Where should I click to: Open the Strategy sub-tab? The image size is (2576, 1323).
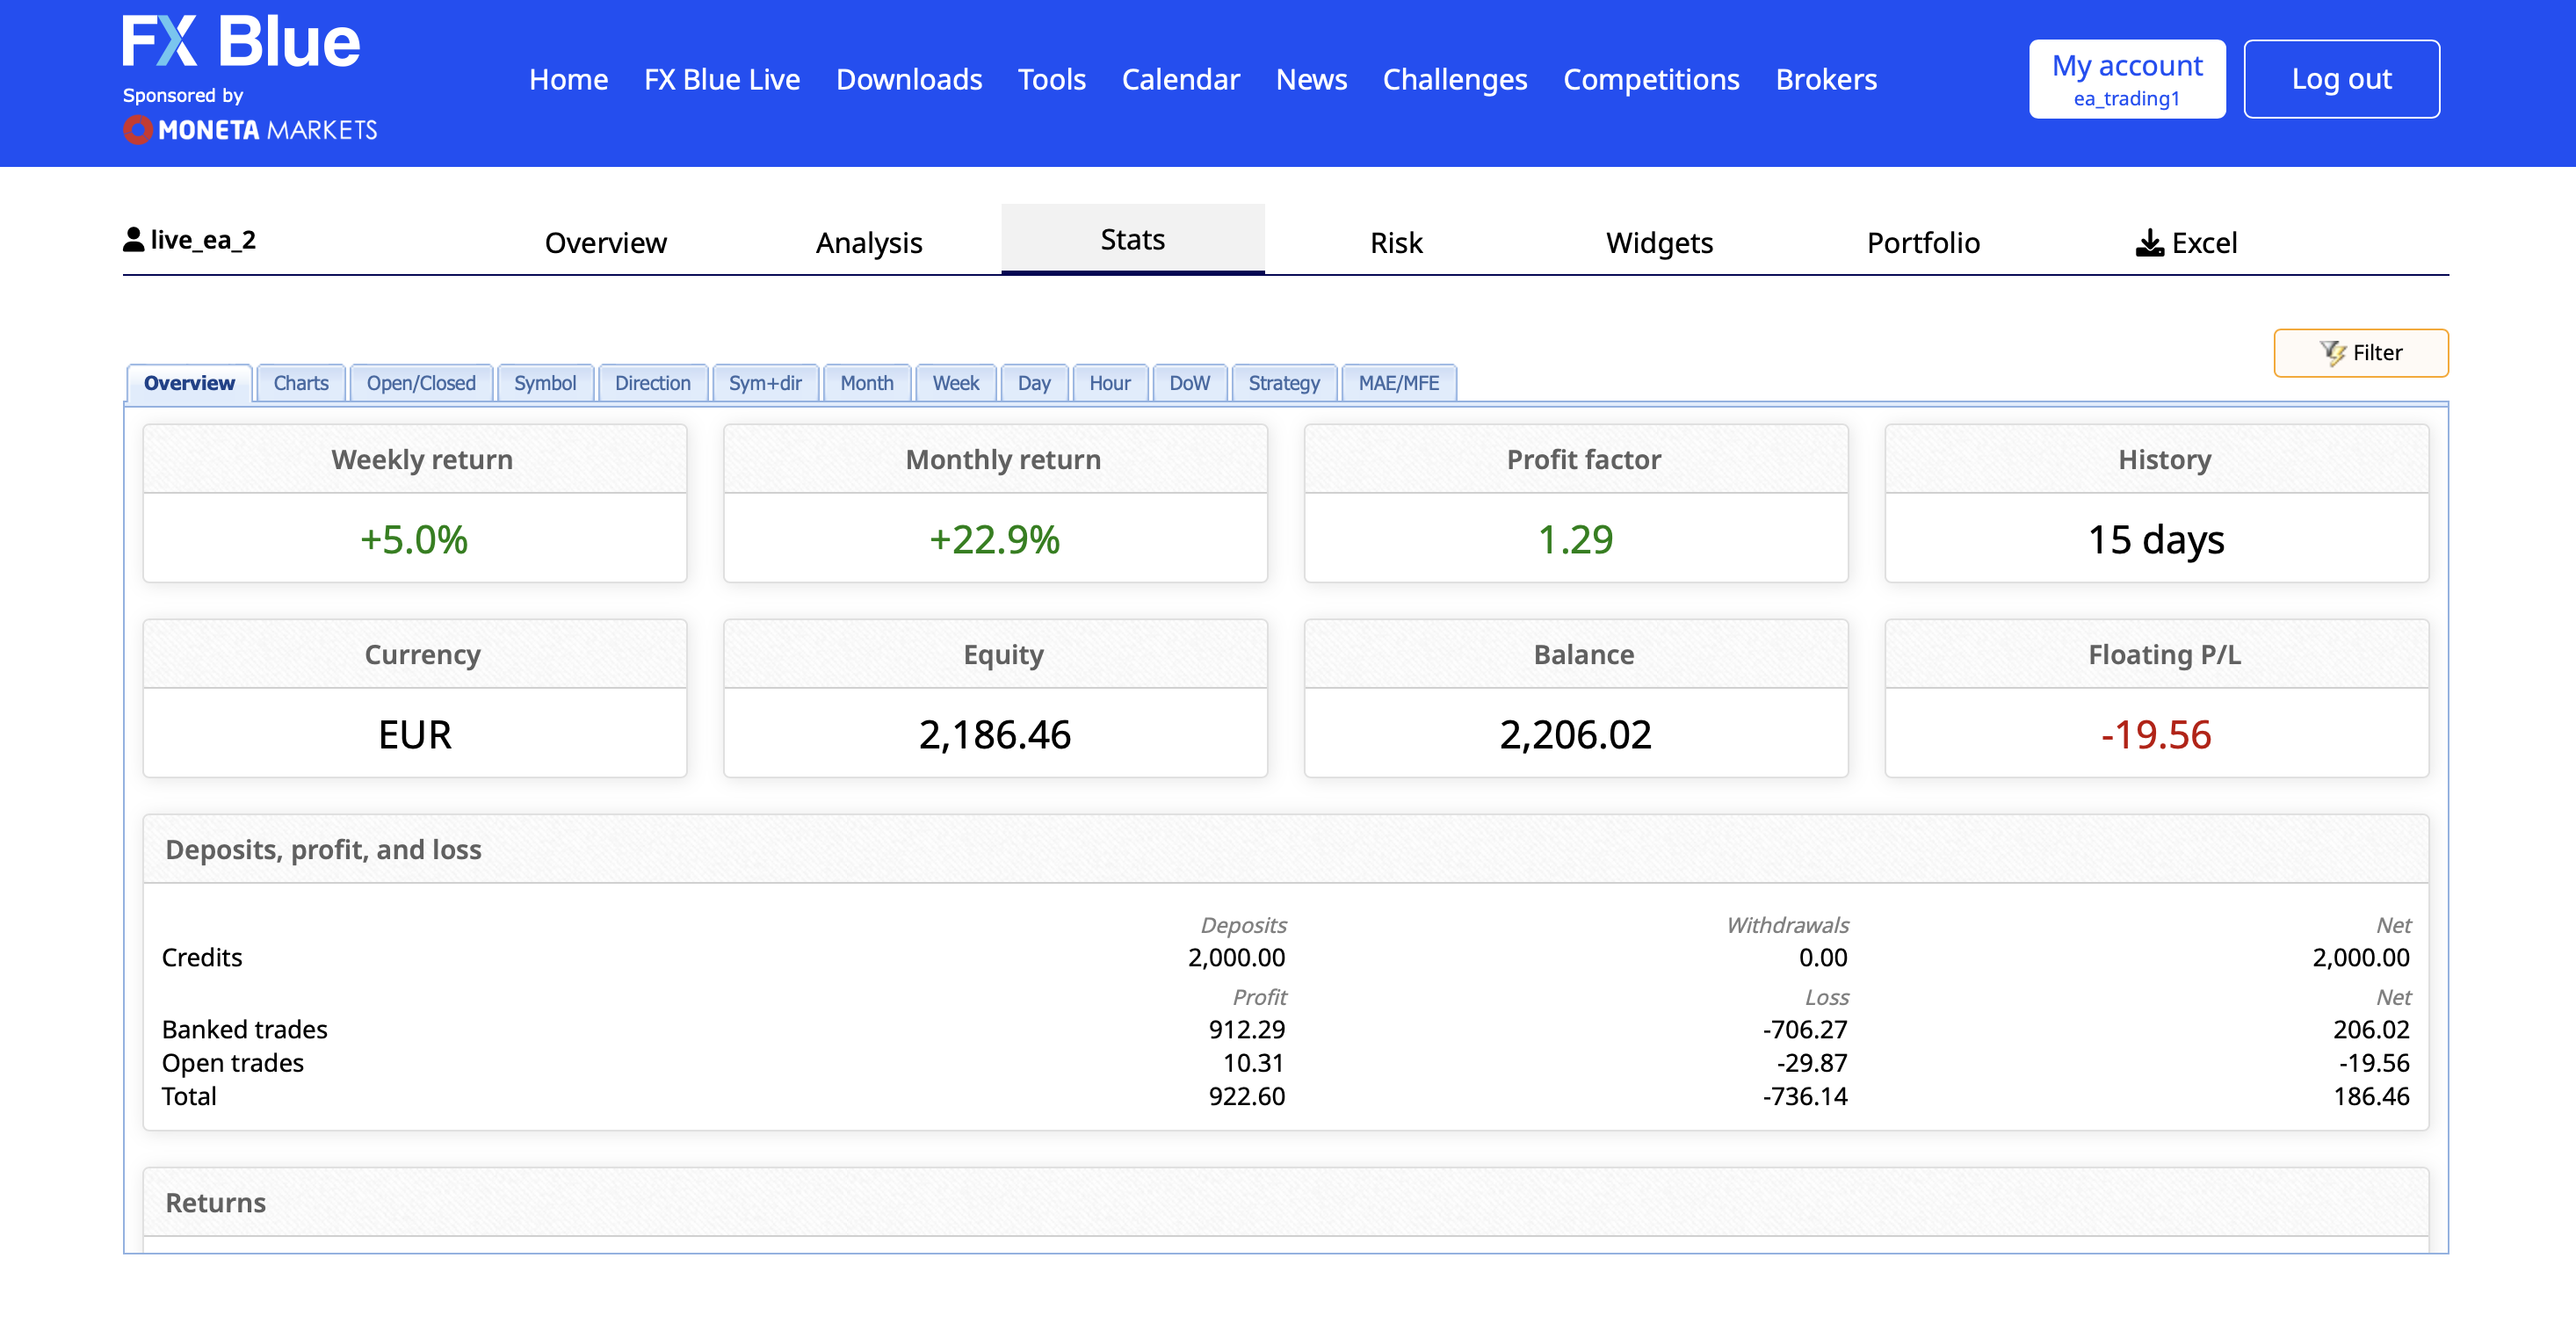click(1283, 383)
